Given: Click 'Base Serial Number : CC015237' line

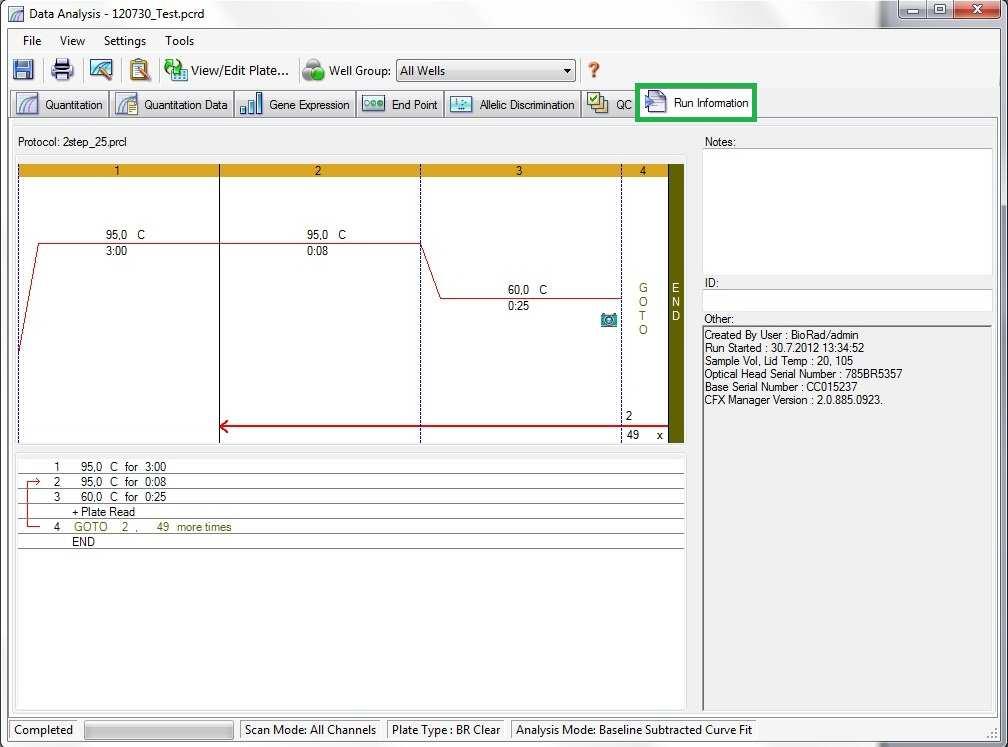Looking at the screenshot, I should point(780,387).
